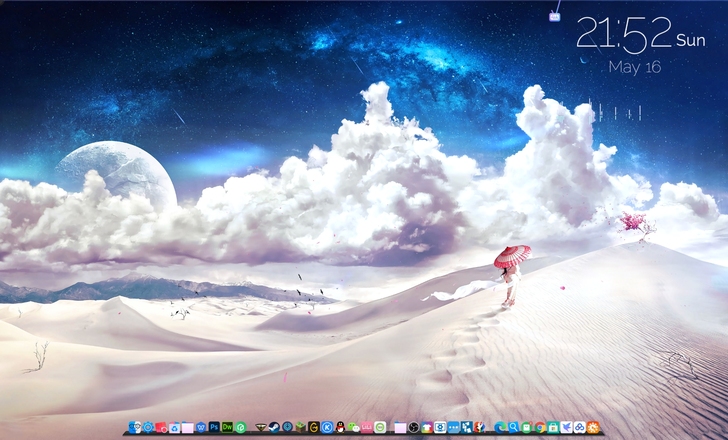The width and height of the screenshot is (728, 440).
Task: Launch Google Chrome from the dock
Action: 540,427
